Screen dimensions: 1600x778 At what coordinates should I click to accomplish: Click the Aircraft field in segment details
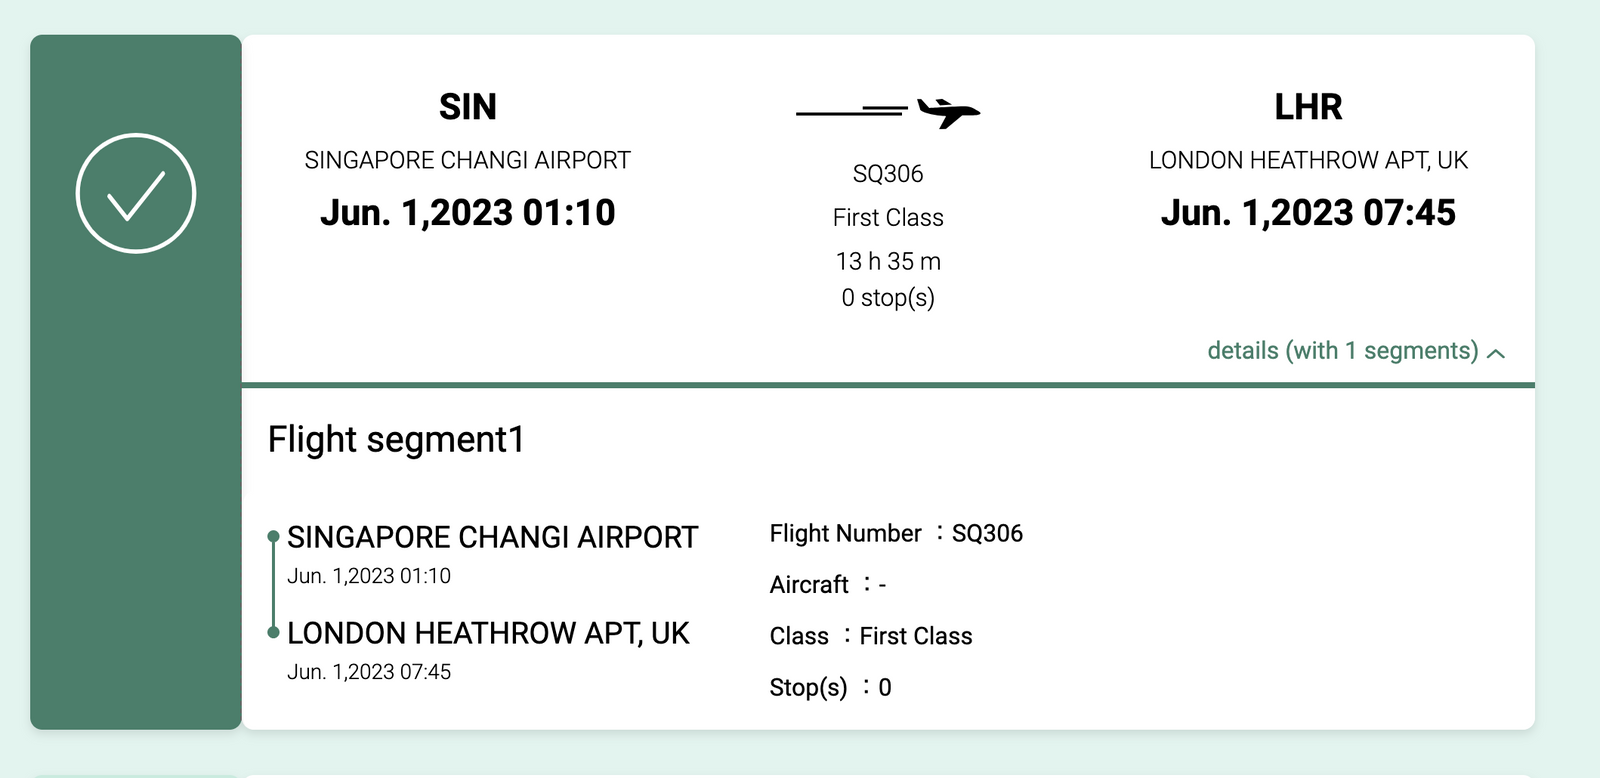pyautogui.click(x=828, y=585)
